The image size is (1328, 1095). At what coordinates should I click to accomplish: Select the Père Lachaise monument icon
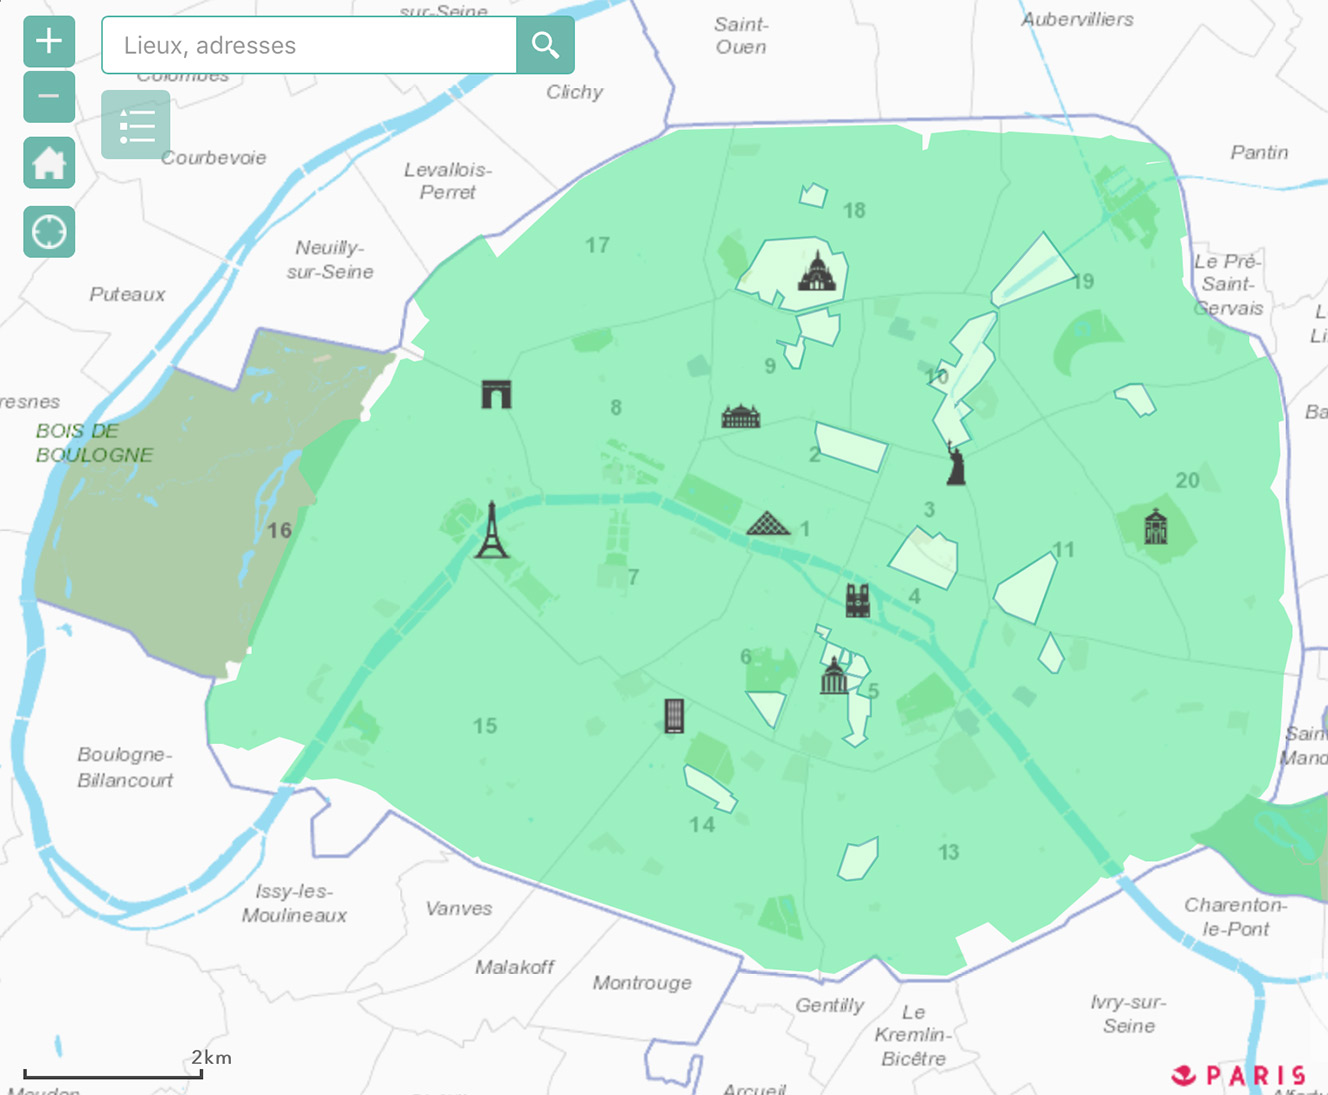(x=1156, y=526)
